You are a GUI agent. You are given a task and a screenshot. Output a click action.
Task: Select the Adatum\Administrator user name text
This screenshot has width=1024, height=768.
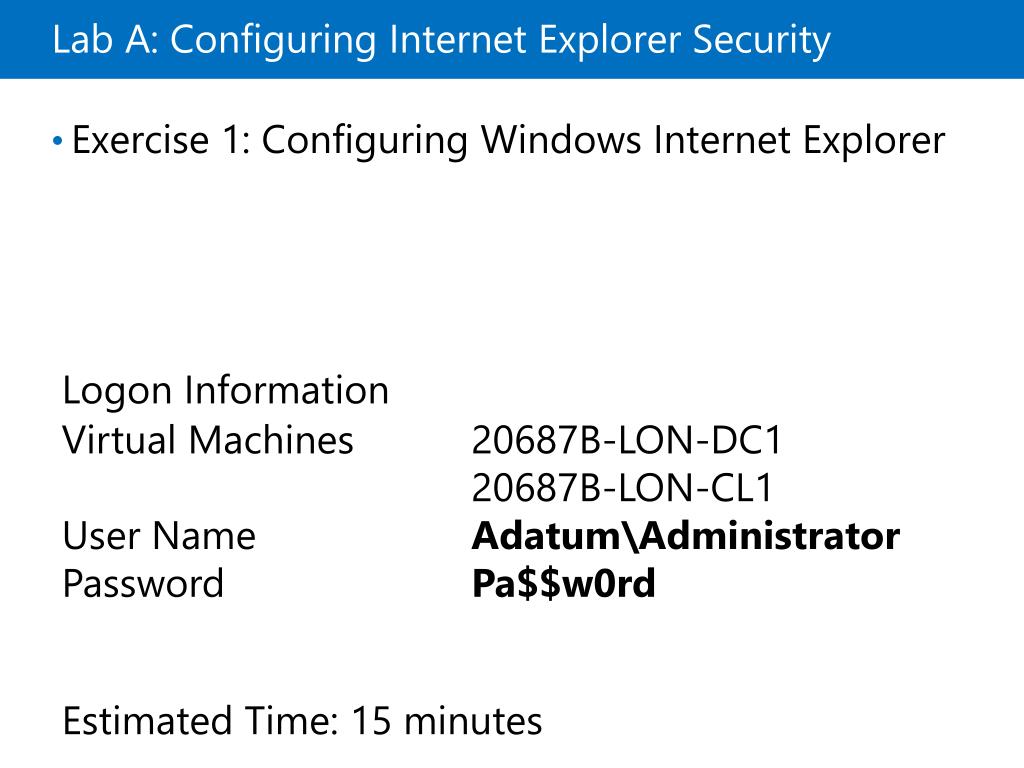686,536
